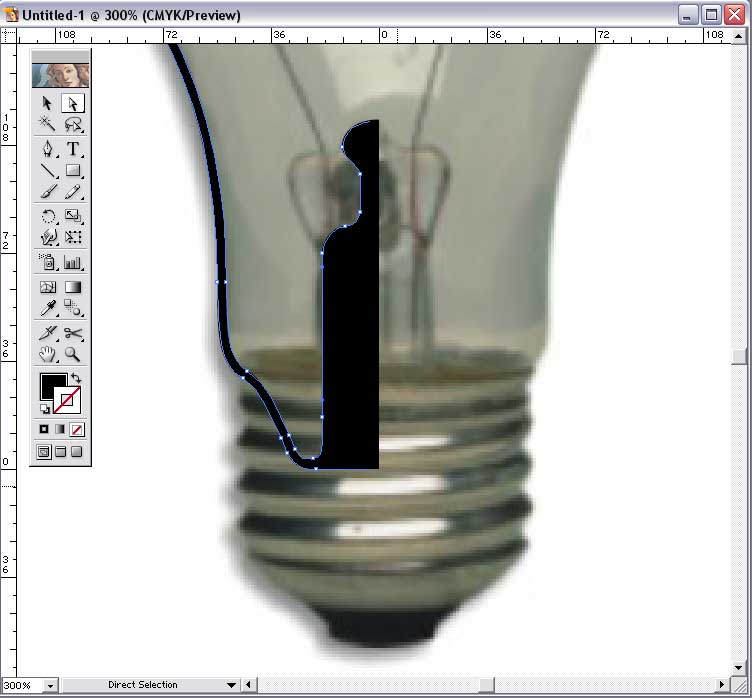This screenshot has height=698, width=752.
Task: Click the ruler origin corner box
Action: coord(9,36)
